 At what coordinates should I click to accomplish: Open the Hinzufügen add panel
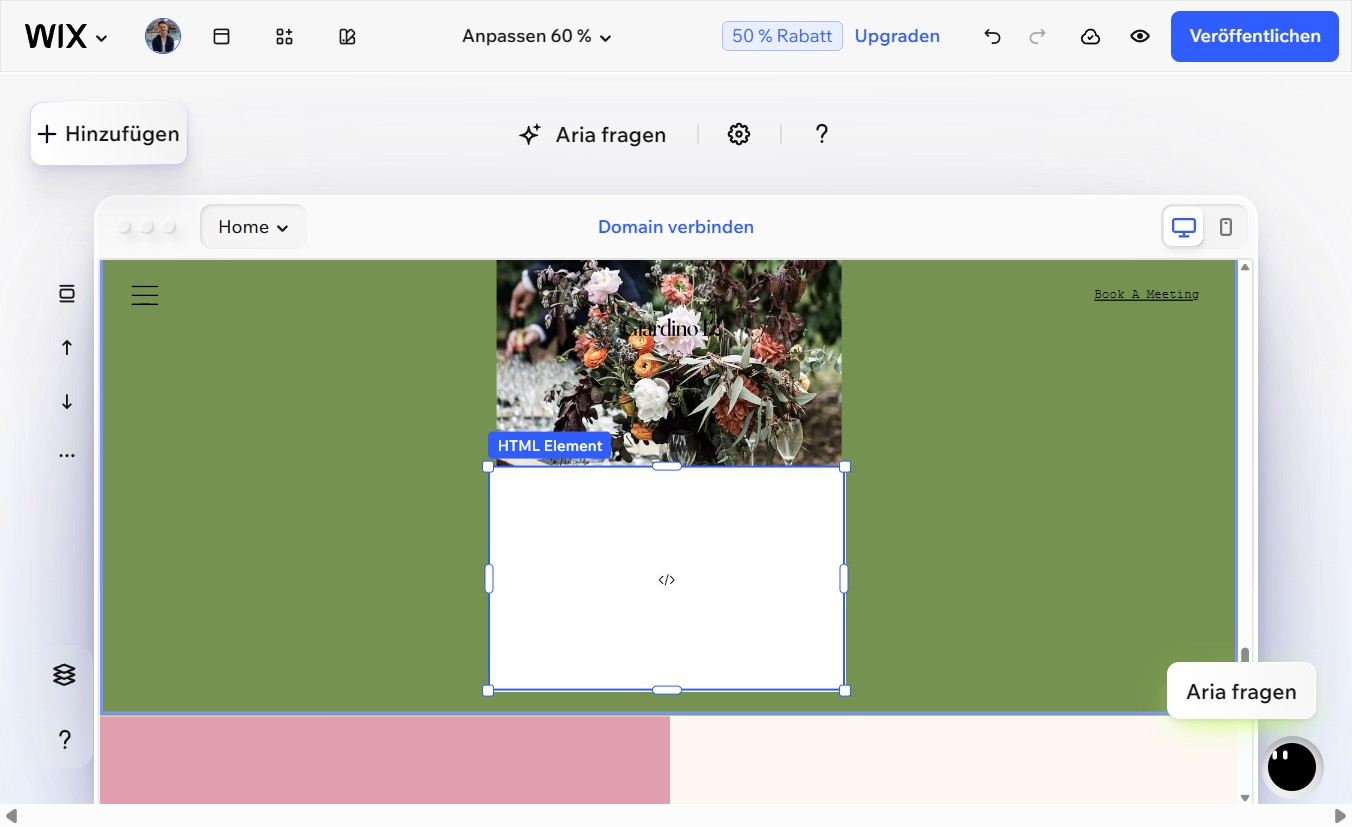pos(109,134)
